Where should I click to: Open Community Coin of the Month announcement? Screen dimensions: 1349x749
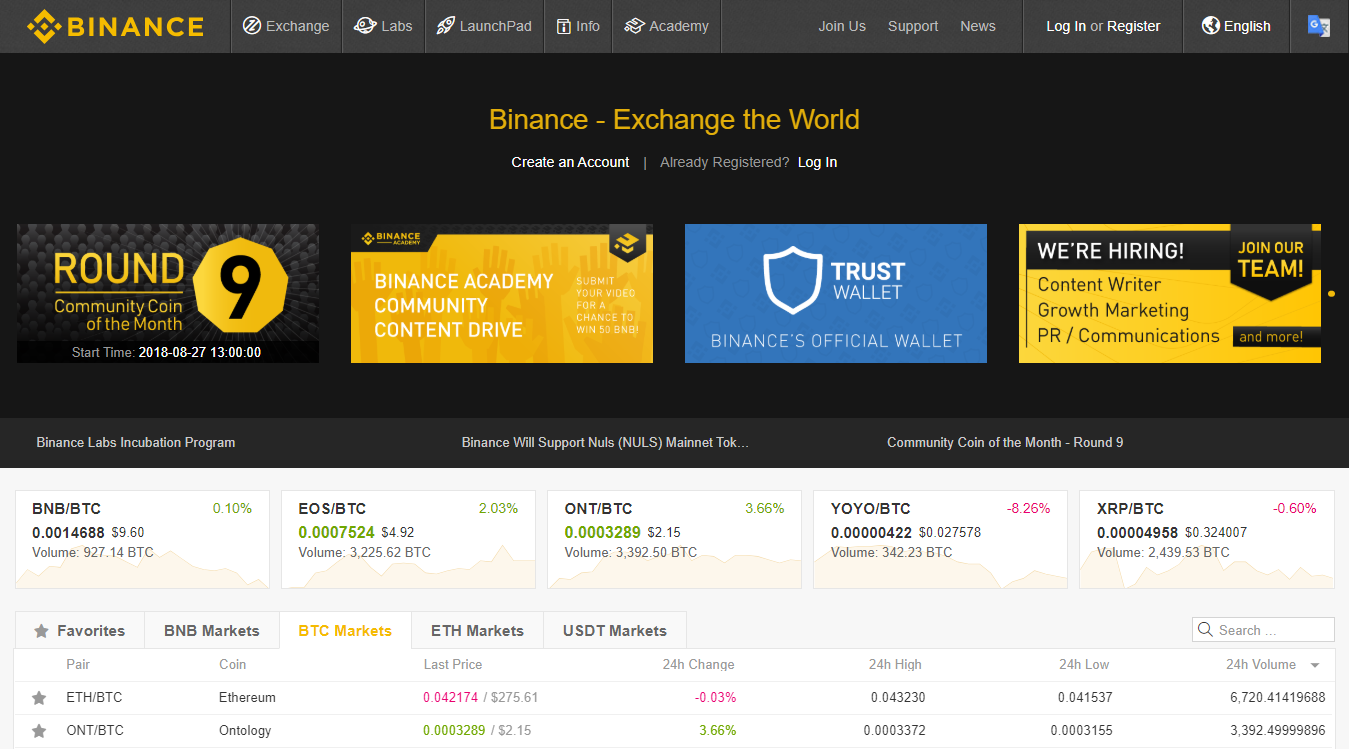click(x=1005, y=442)
